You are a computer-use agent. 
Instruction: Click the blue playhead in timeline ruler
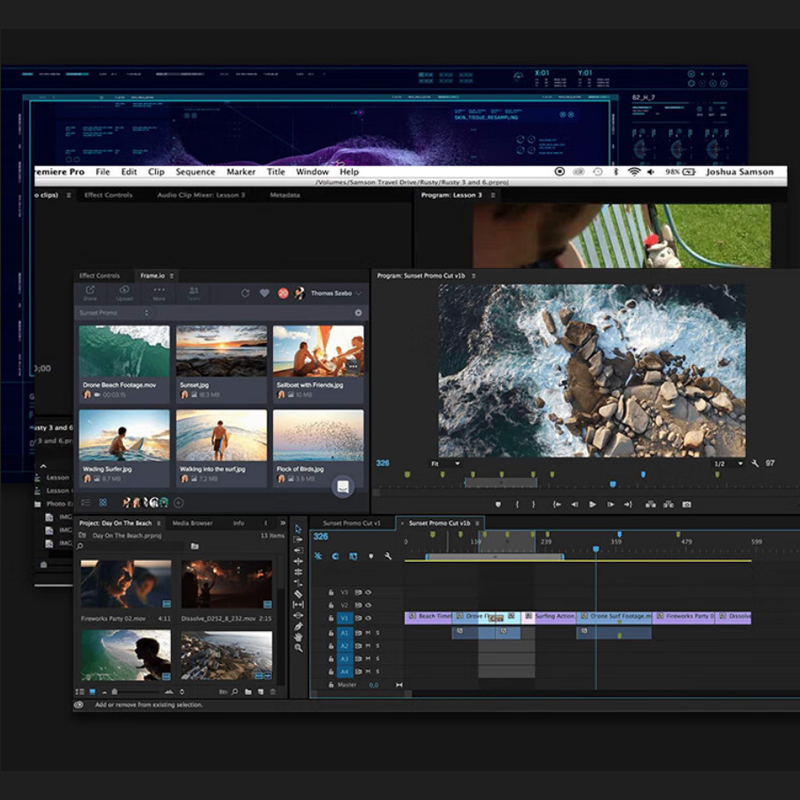pos(596,549)
